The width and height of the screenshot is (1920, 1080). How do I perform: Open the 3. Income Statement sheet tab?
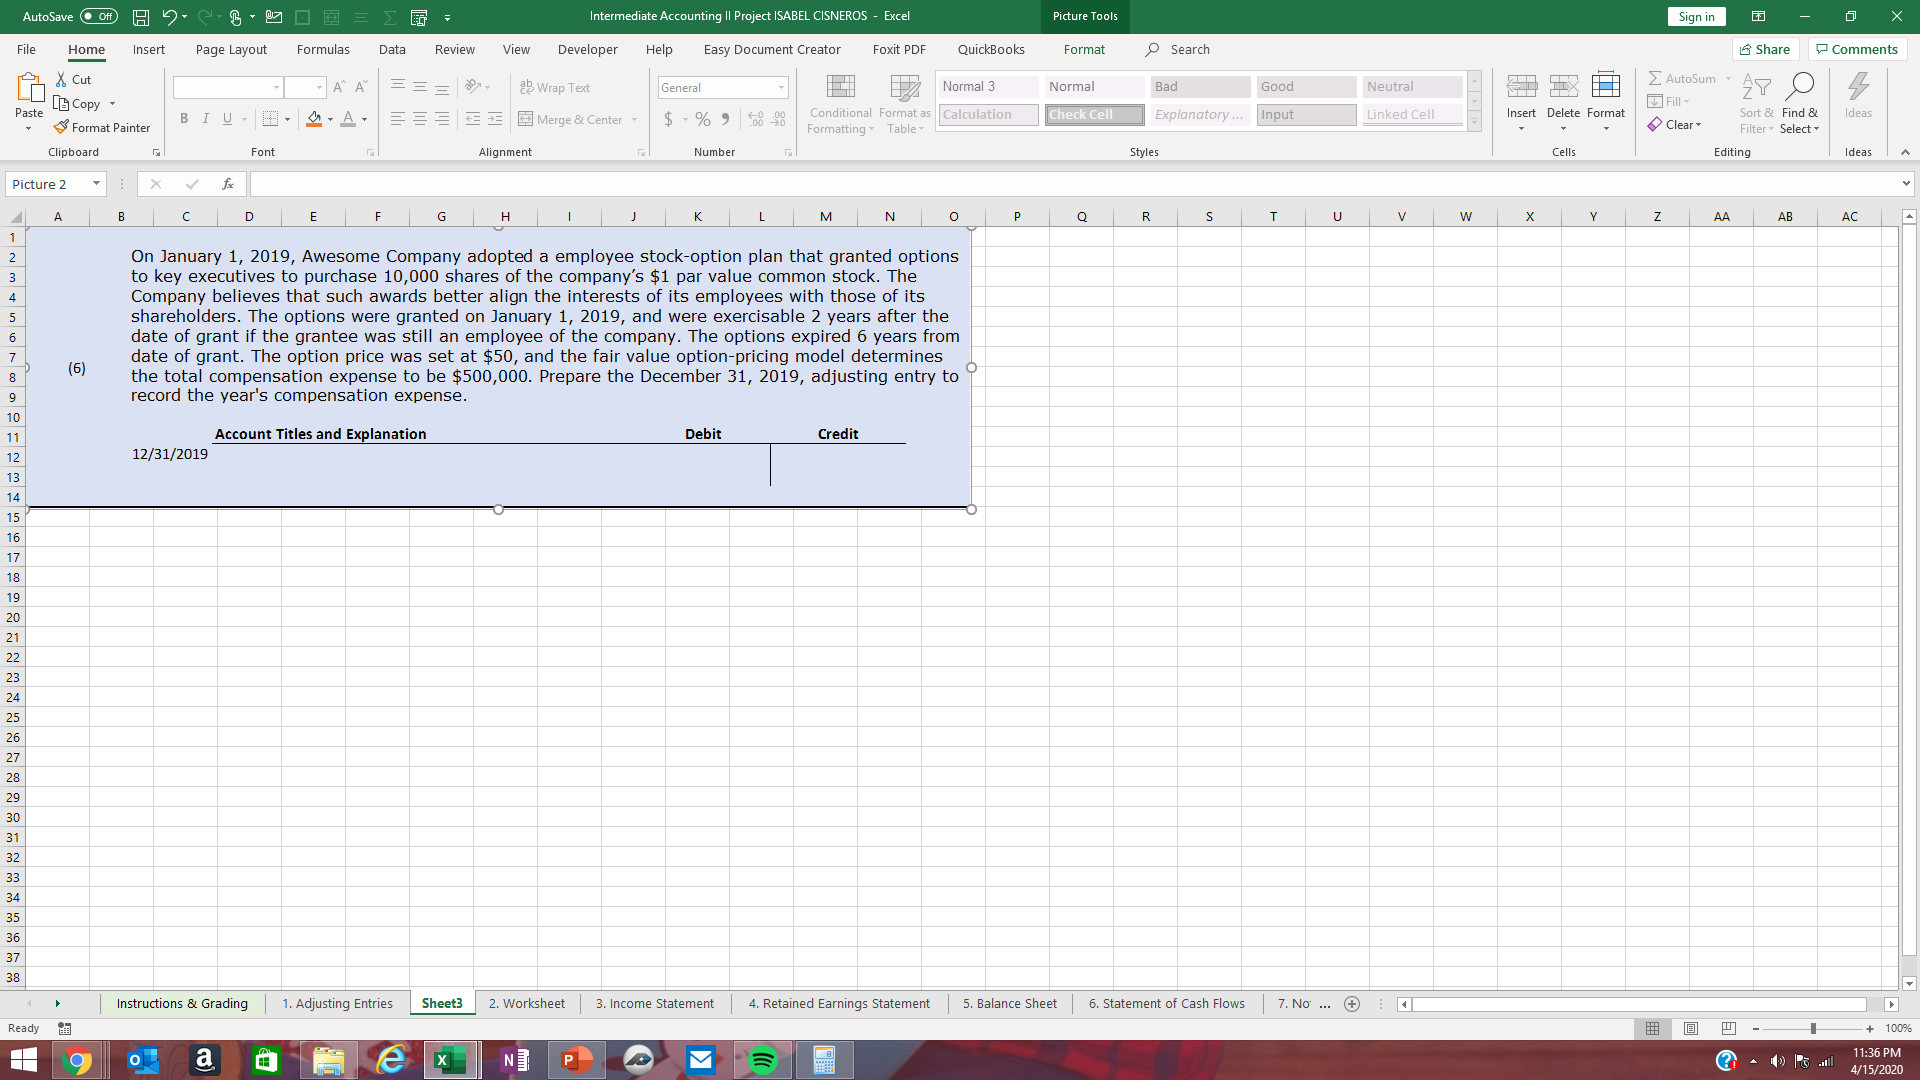(x=654, y=1003)
